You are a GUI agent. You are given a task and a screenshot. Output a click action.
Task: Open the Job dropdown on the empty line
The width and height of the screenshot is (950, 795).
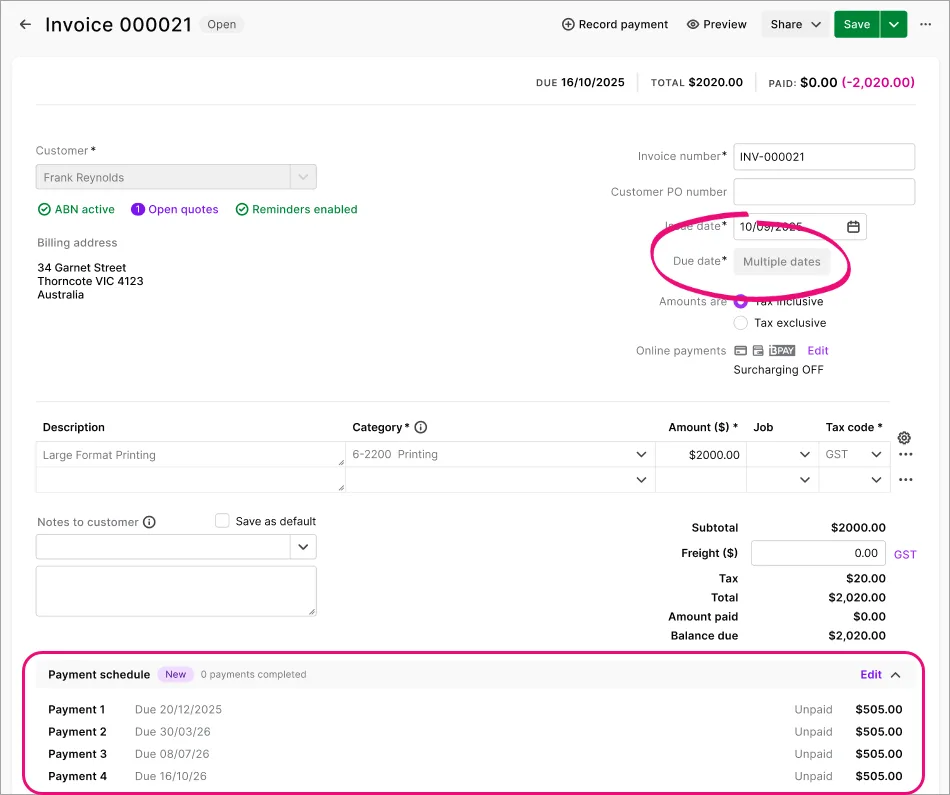(805, 480)
